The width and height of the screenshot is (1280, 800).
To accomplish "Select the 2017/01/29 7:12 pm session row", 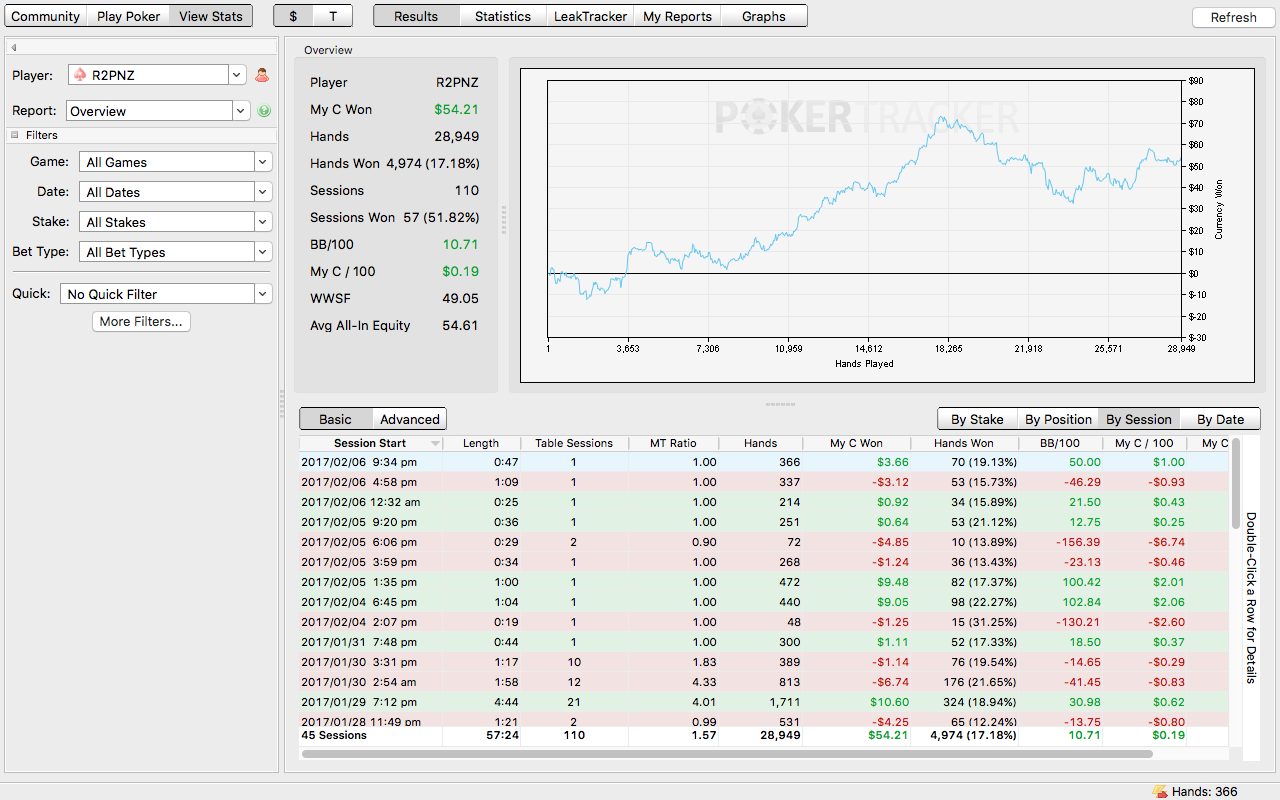I will click(765, 702).
